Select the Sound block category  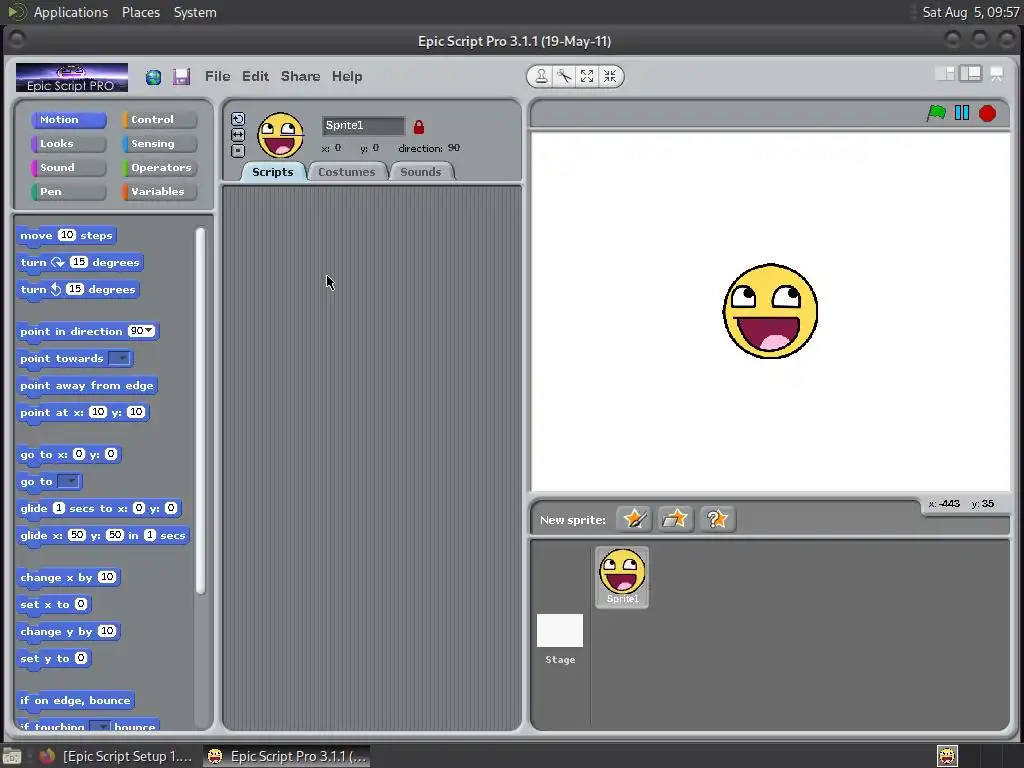tap(68, 168)
